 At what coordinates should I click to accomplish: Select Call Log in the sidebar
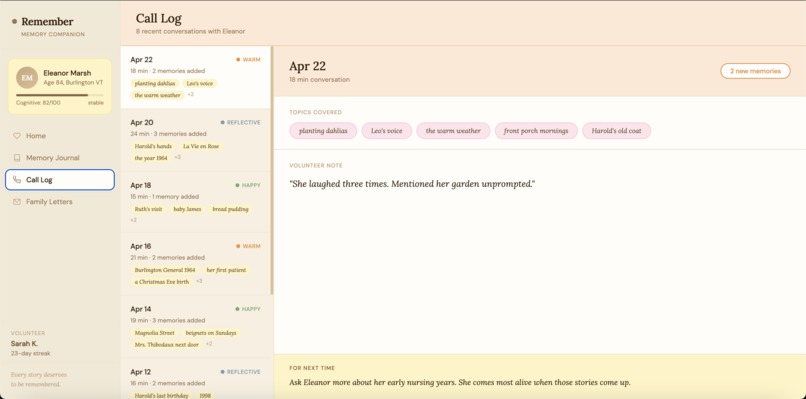pyautogui.click(x=60, y=180)
